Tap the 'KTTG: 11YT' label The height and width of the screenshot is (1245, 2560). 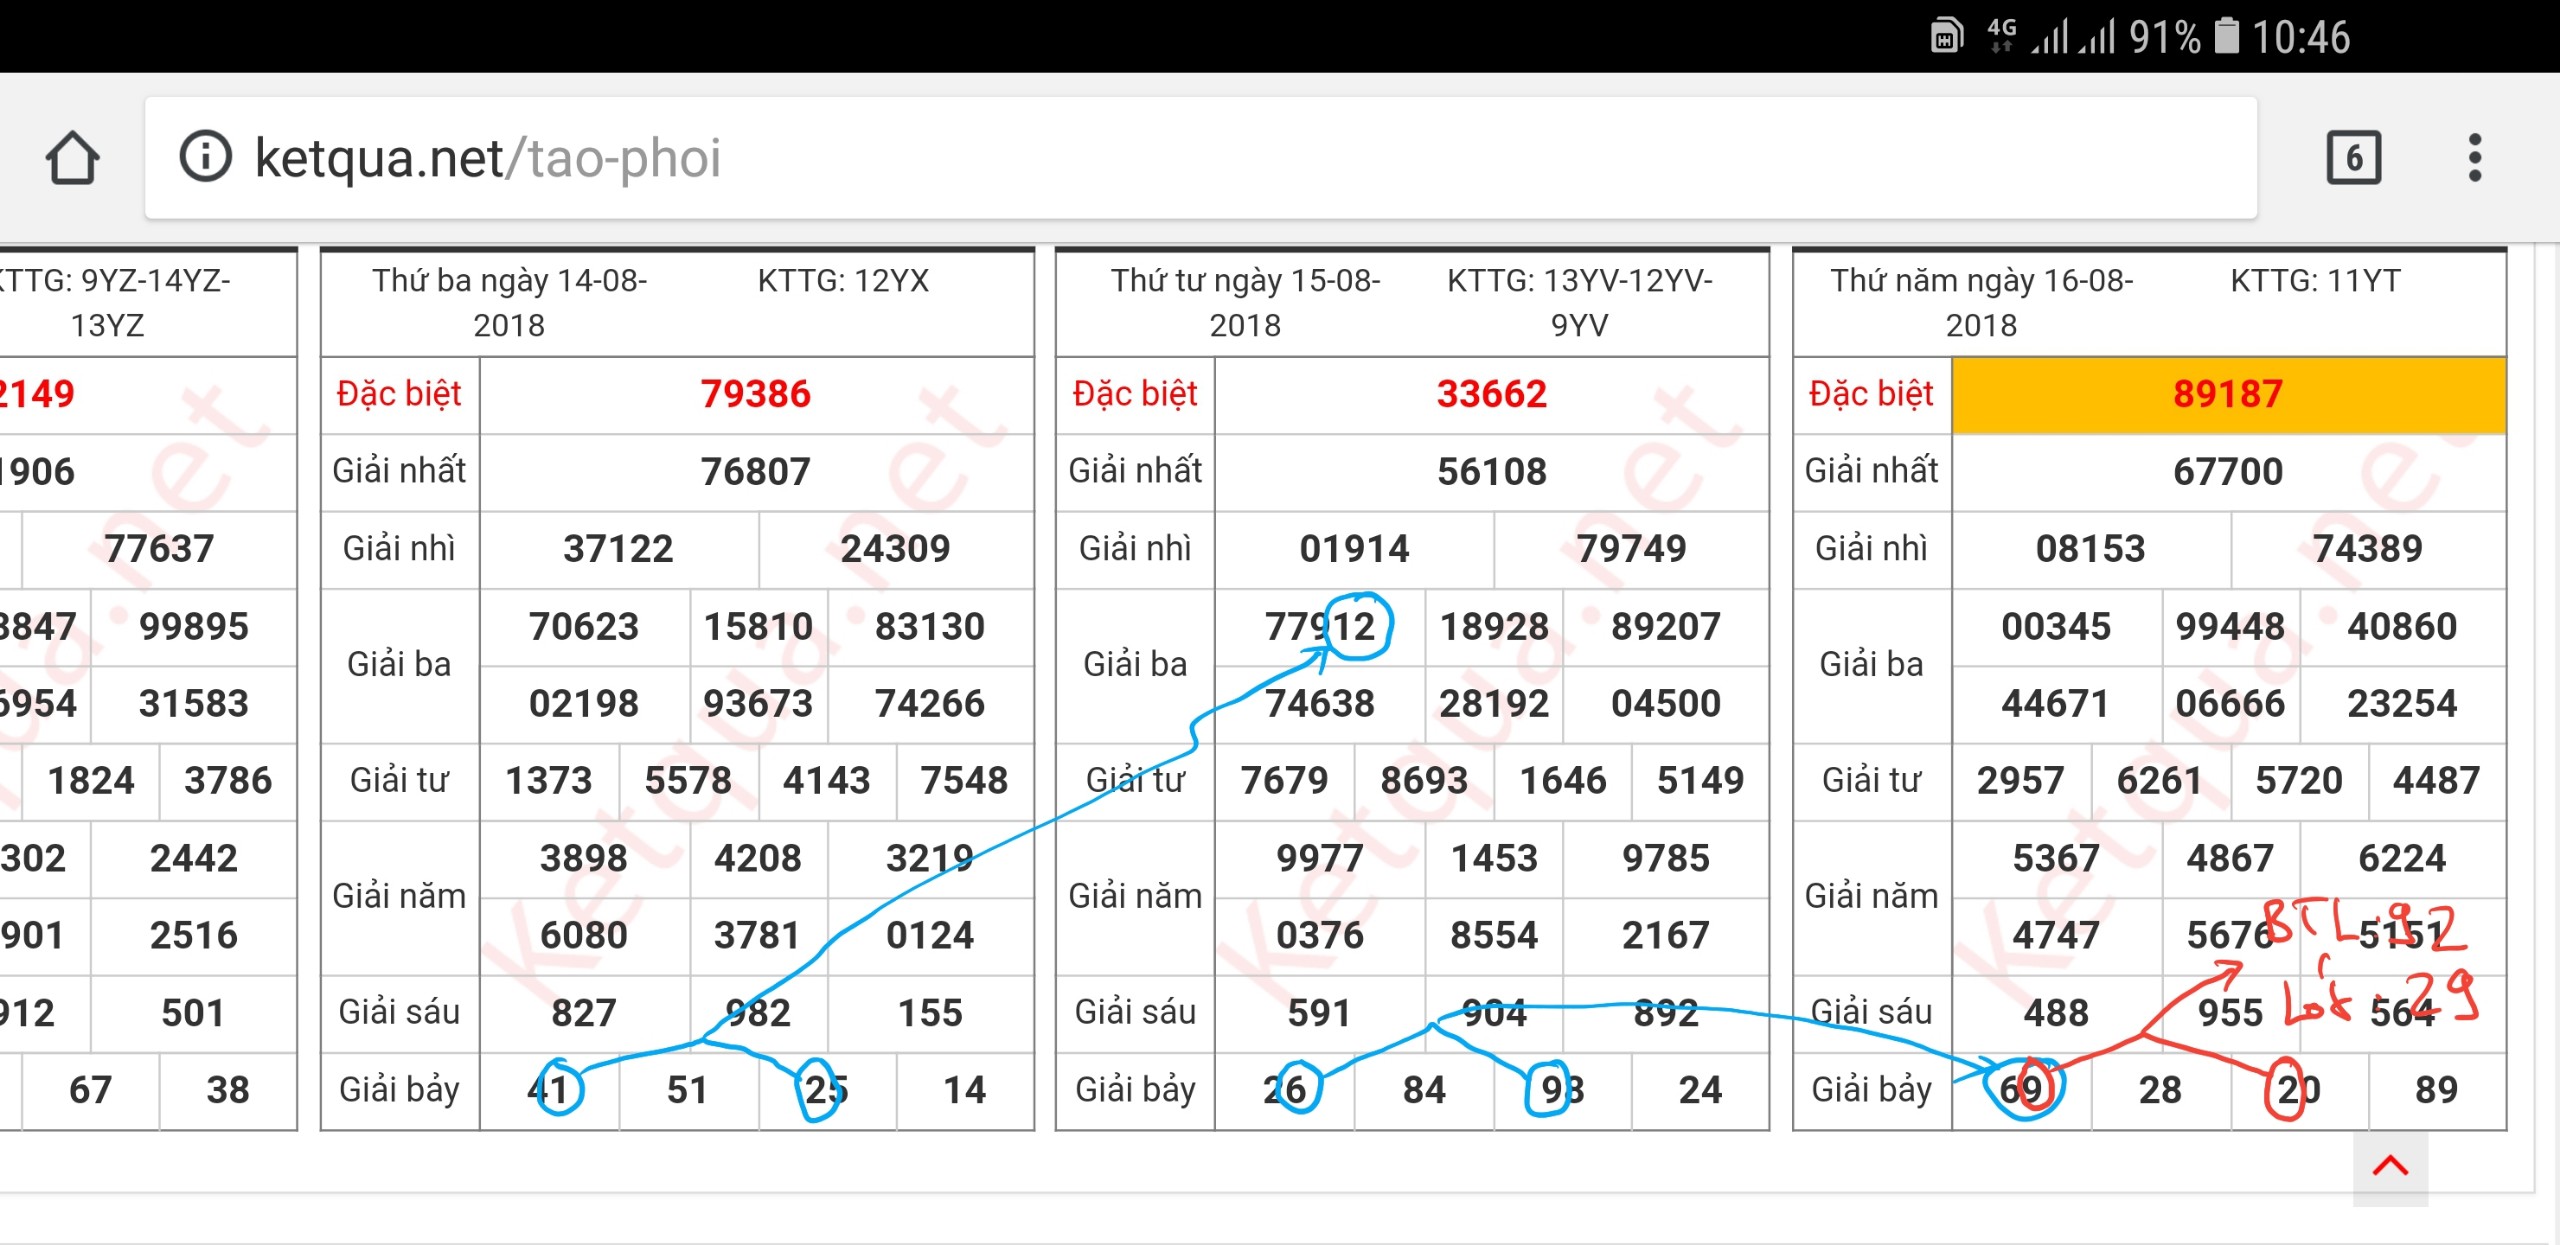click(2314, 281)
